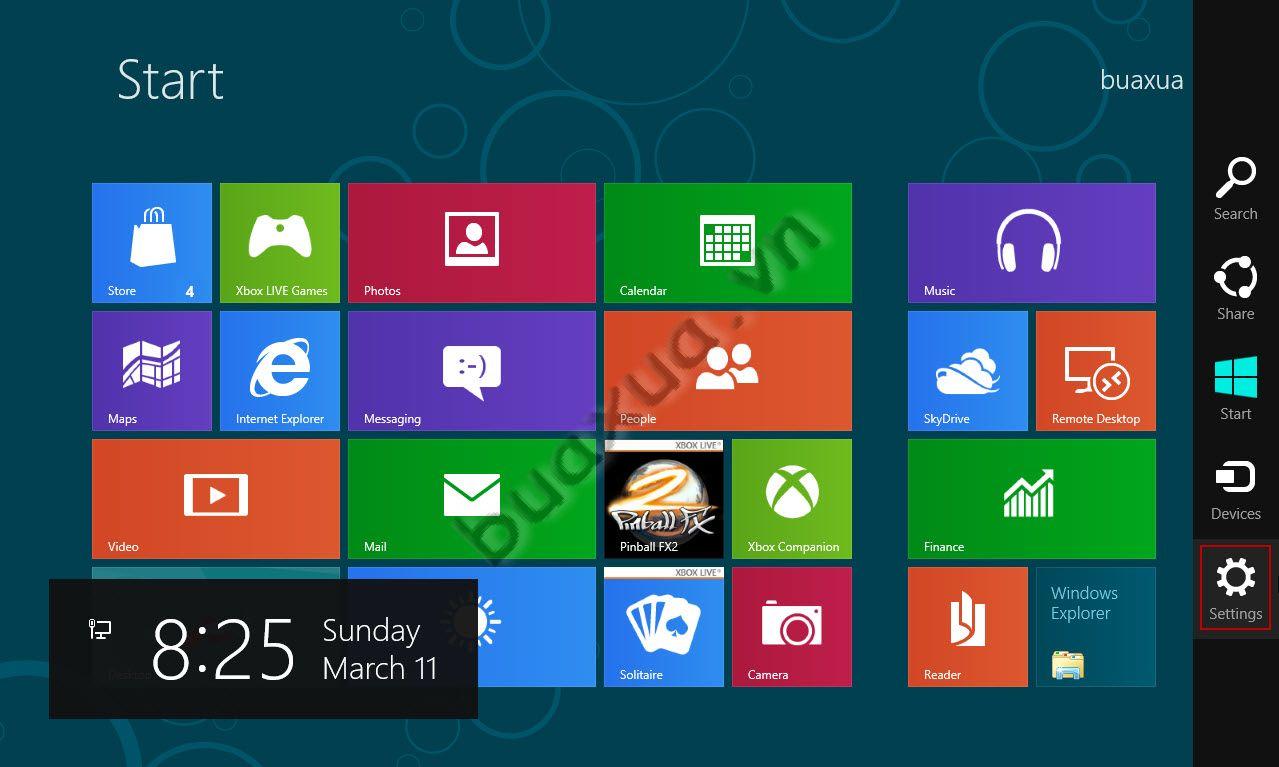Image resolution: width=1279 pixels, height=767 pixels.
Task: Launch Remote Desktop tile
Action: (1096, 371)
